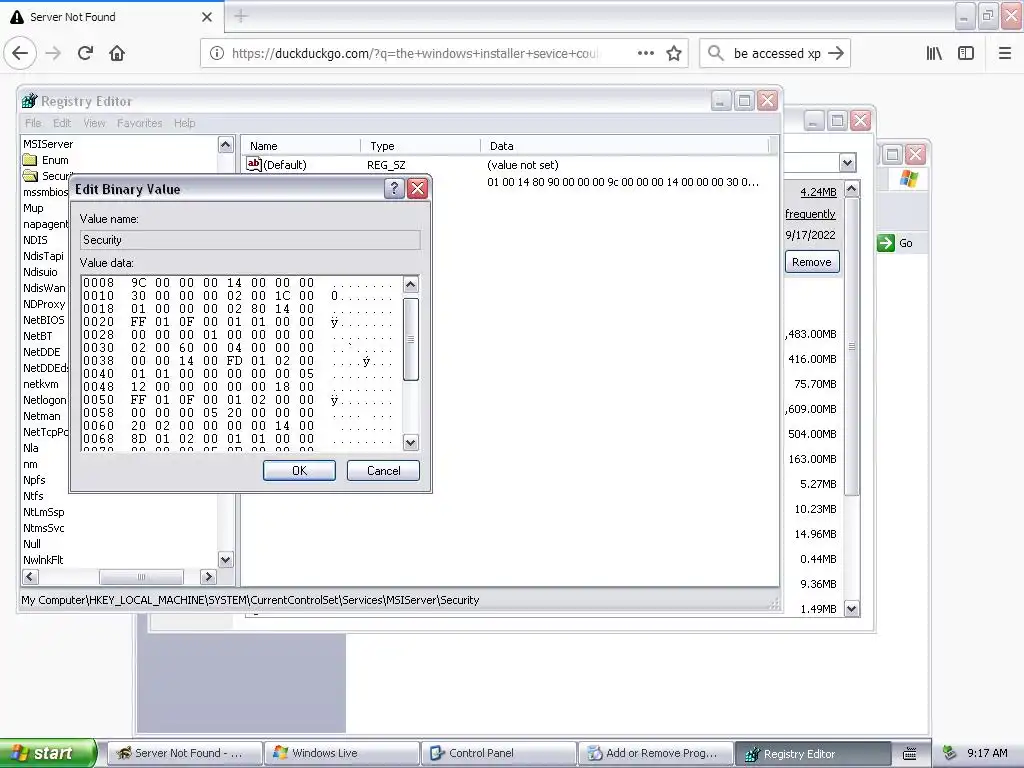The image size is (1024, 768).
Task: Click the search magnifier icon
Action: (x=716, y=54)
